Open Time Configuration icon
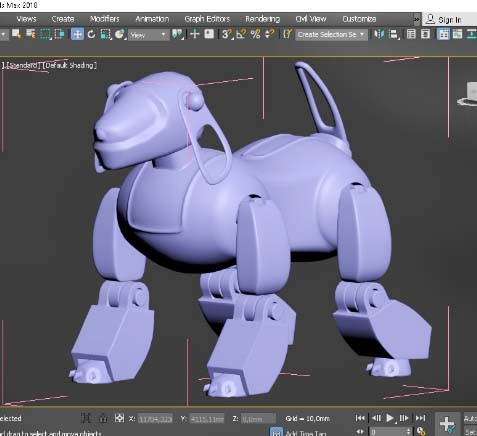 [421, 432]
